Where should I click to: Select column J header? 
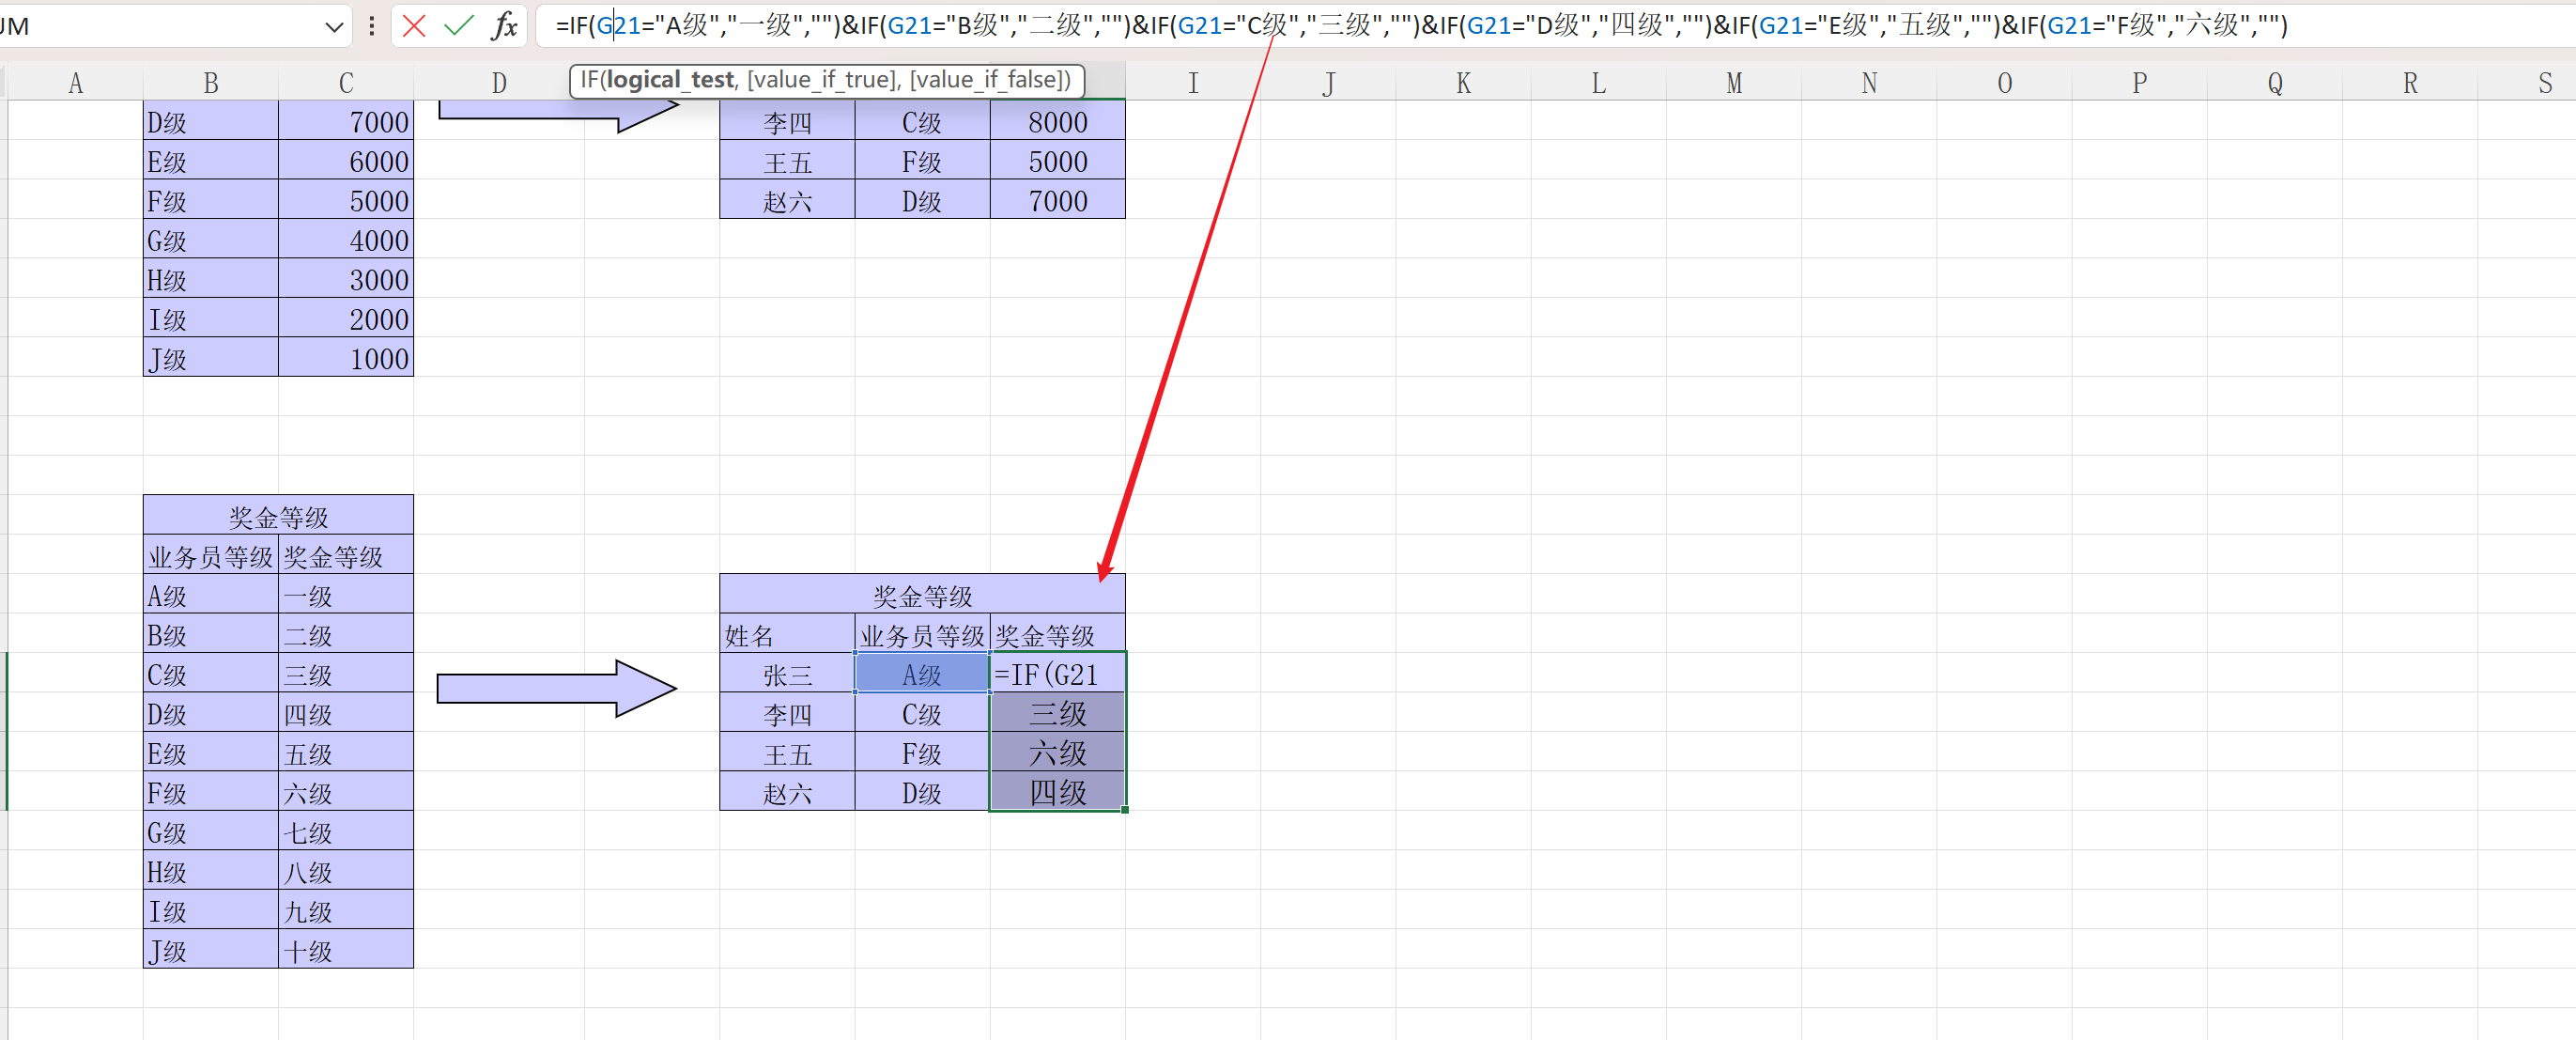tap(1328, 83)
